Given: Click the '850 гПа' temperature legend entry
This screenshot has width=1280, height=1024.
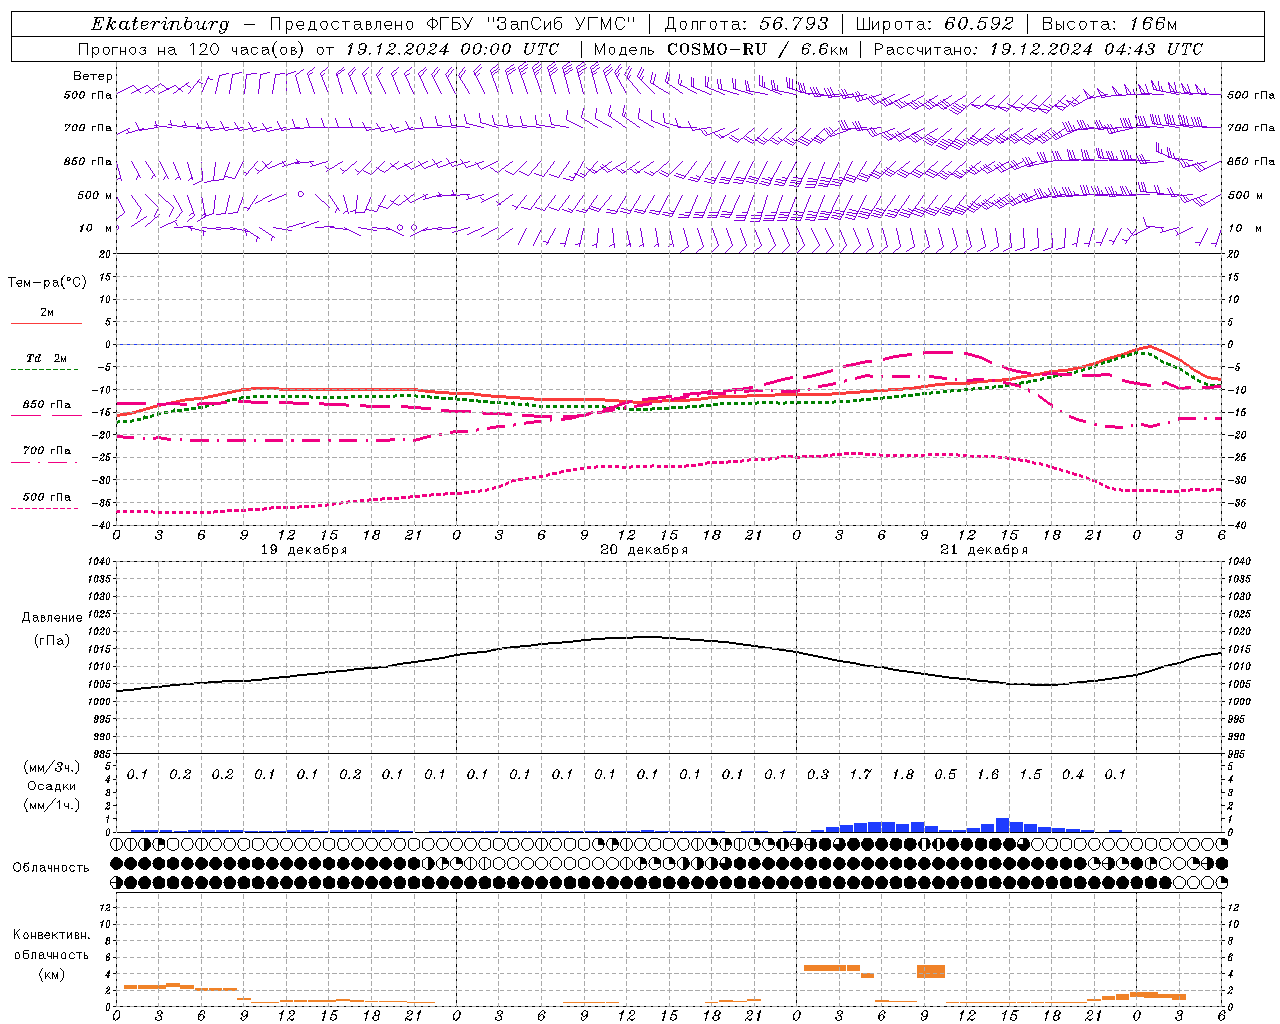Looking at the screenshot, I should [x=47, y=405].
